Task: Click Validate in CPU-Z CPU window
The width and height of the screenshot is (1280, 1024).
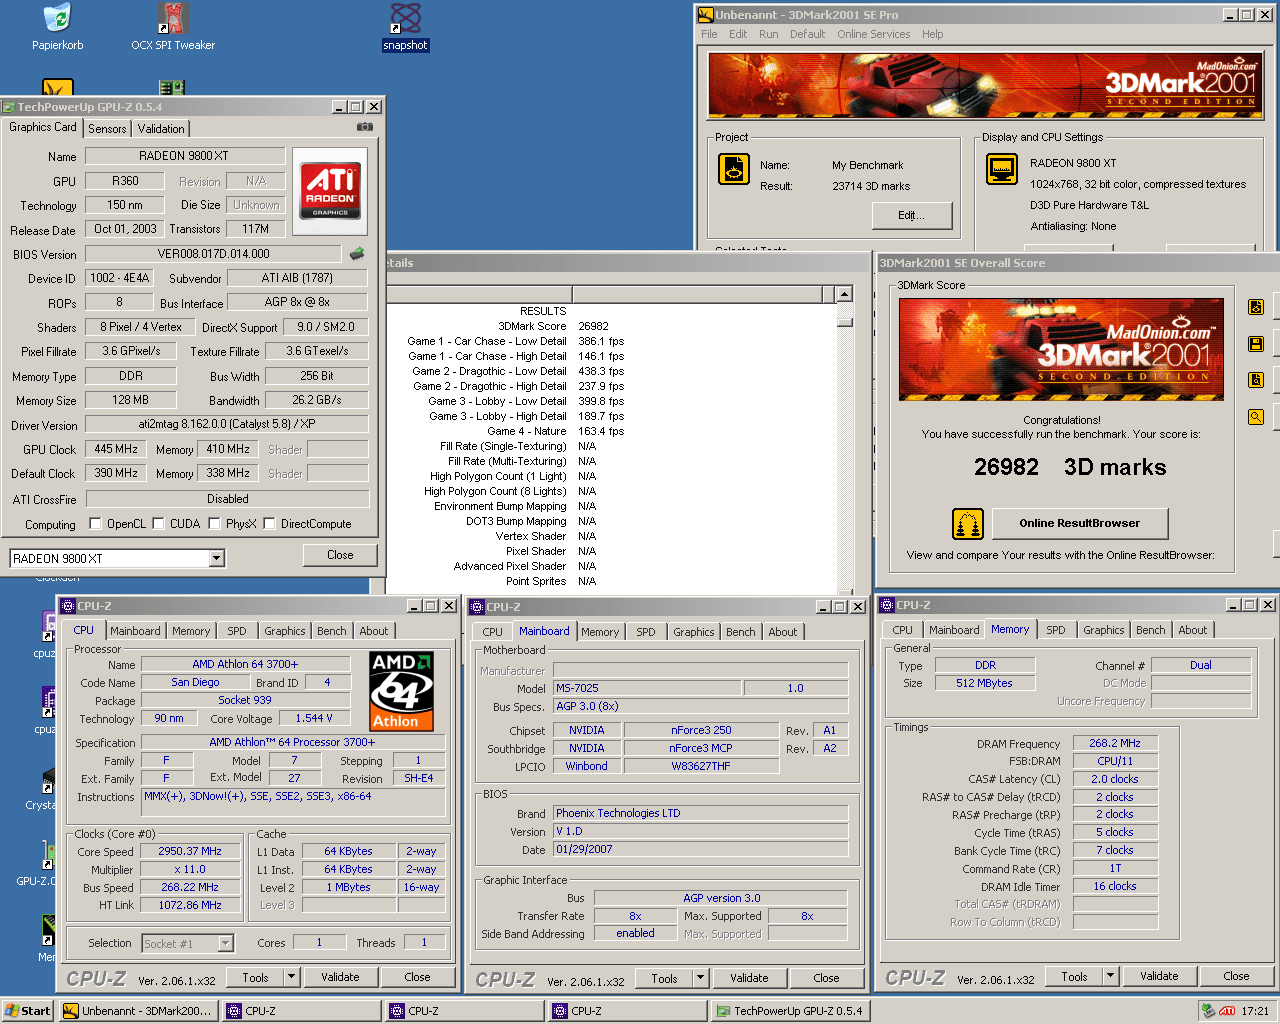Action: tap(340, 977)
